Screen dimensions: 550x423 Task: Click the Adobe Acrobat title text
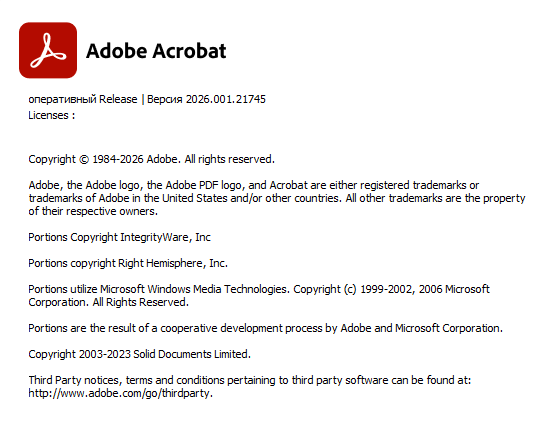[156, 51]
